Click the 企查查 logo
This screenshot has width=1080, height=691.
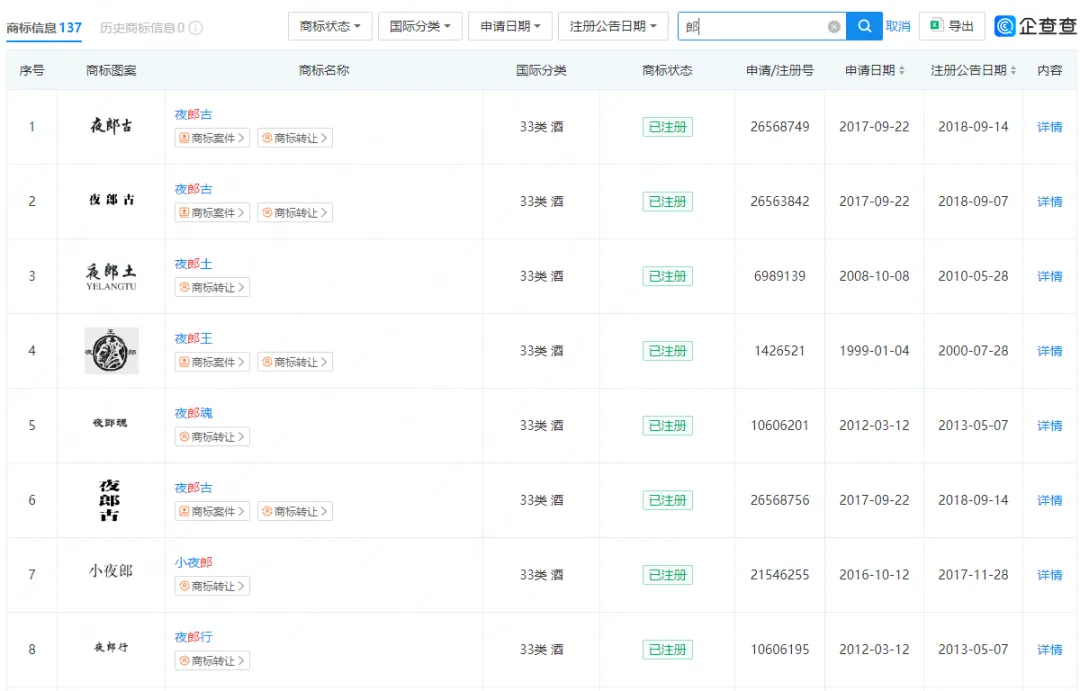[1035, 26]
